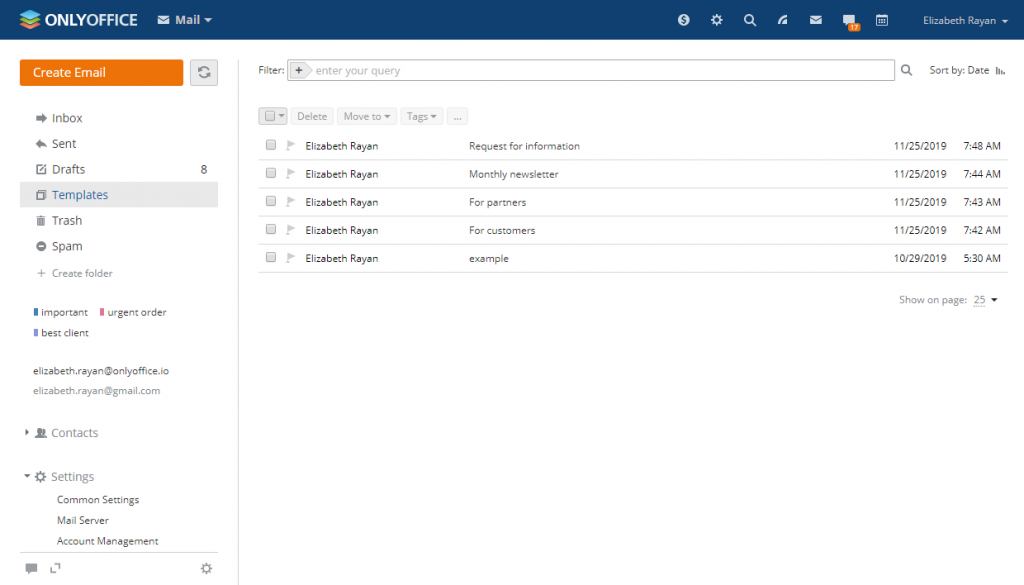The width and height of the screenshot is (1024, 585).
Task: Open the dollar payments icon in header
Action: [x=684, y=20]
